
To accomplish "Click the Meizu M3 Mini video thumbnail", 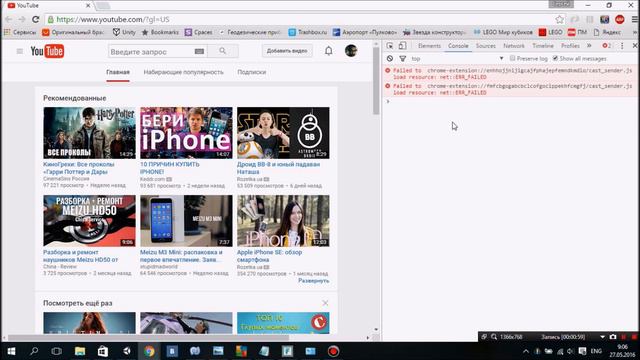I will [186, 221].
